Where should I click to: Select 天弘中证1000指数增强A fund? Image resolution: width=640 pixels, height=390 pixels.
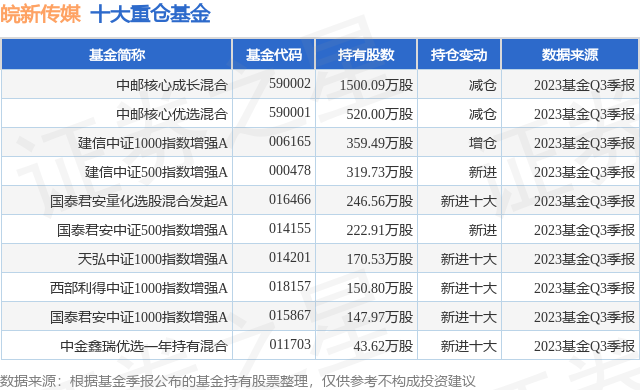point(153,259)
